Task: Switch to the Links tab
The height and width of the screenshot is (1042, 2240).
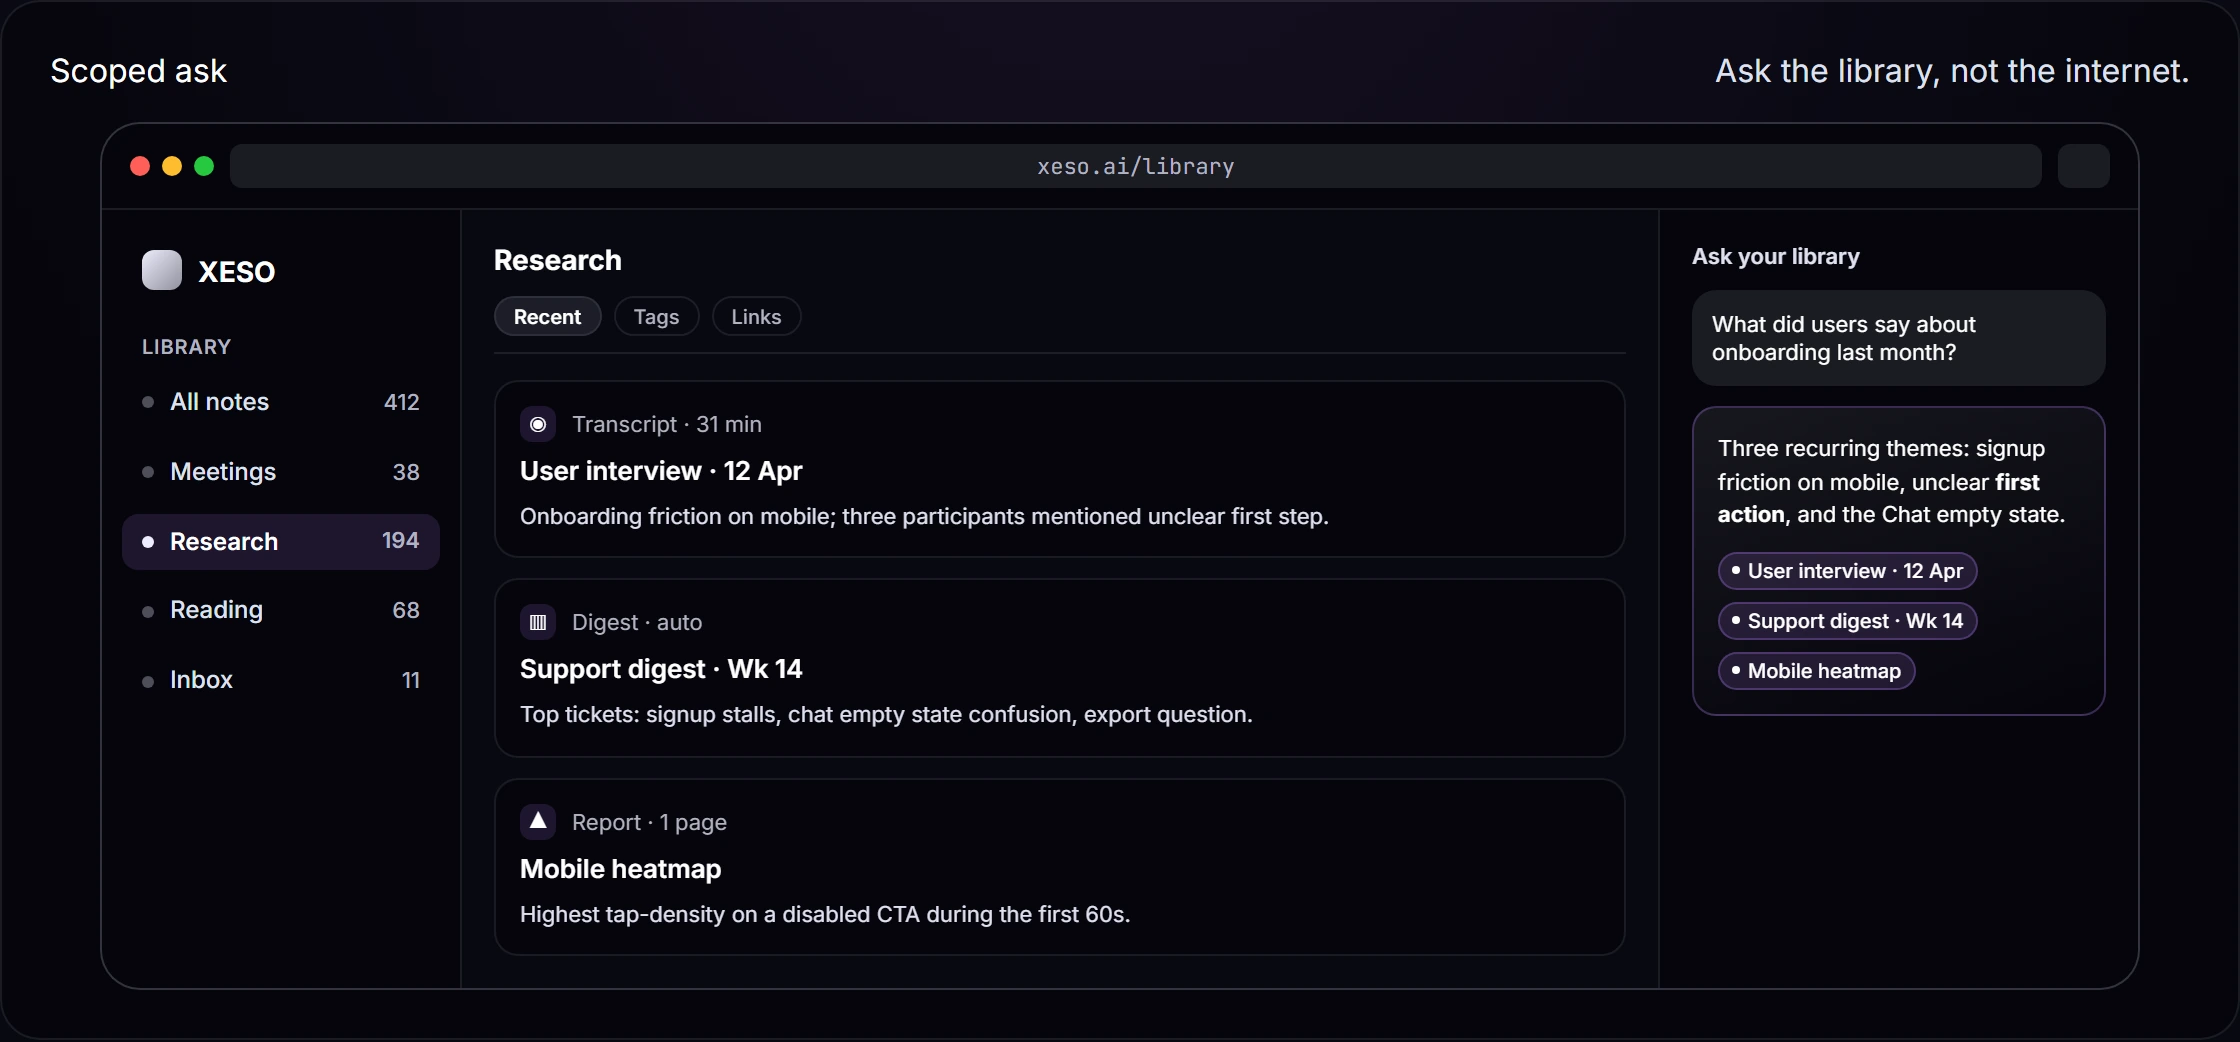Action: (x=756, y=317)
